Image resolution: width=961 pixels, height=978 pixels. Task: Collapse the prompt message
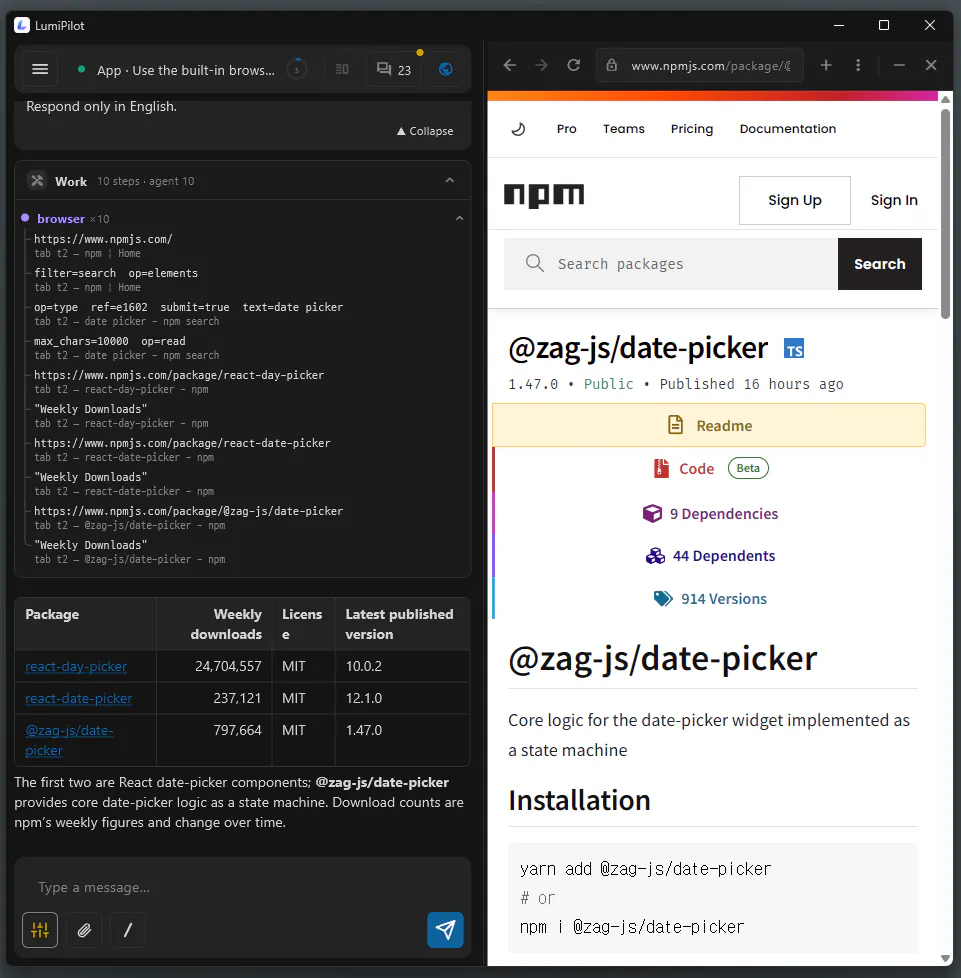tap(425, 131)
